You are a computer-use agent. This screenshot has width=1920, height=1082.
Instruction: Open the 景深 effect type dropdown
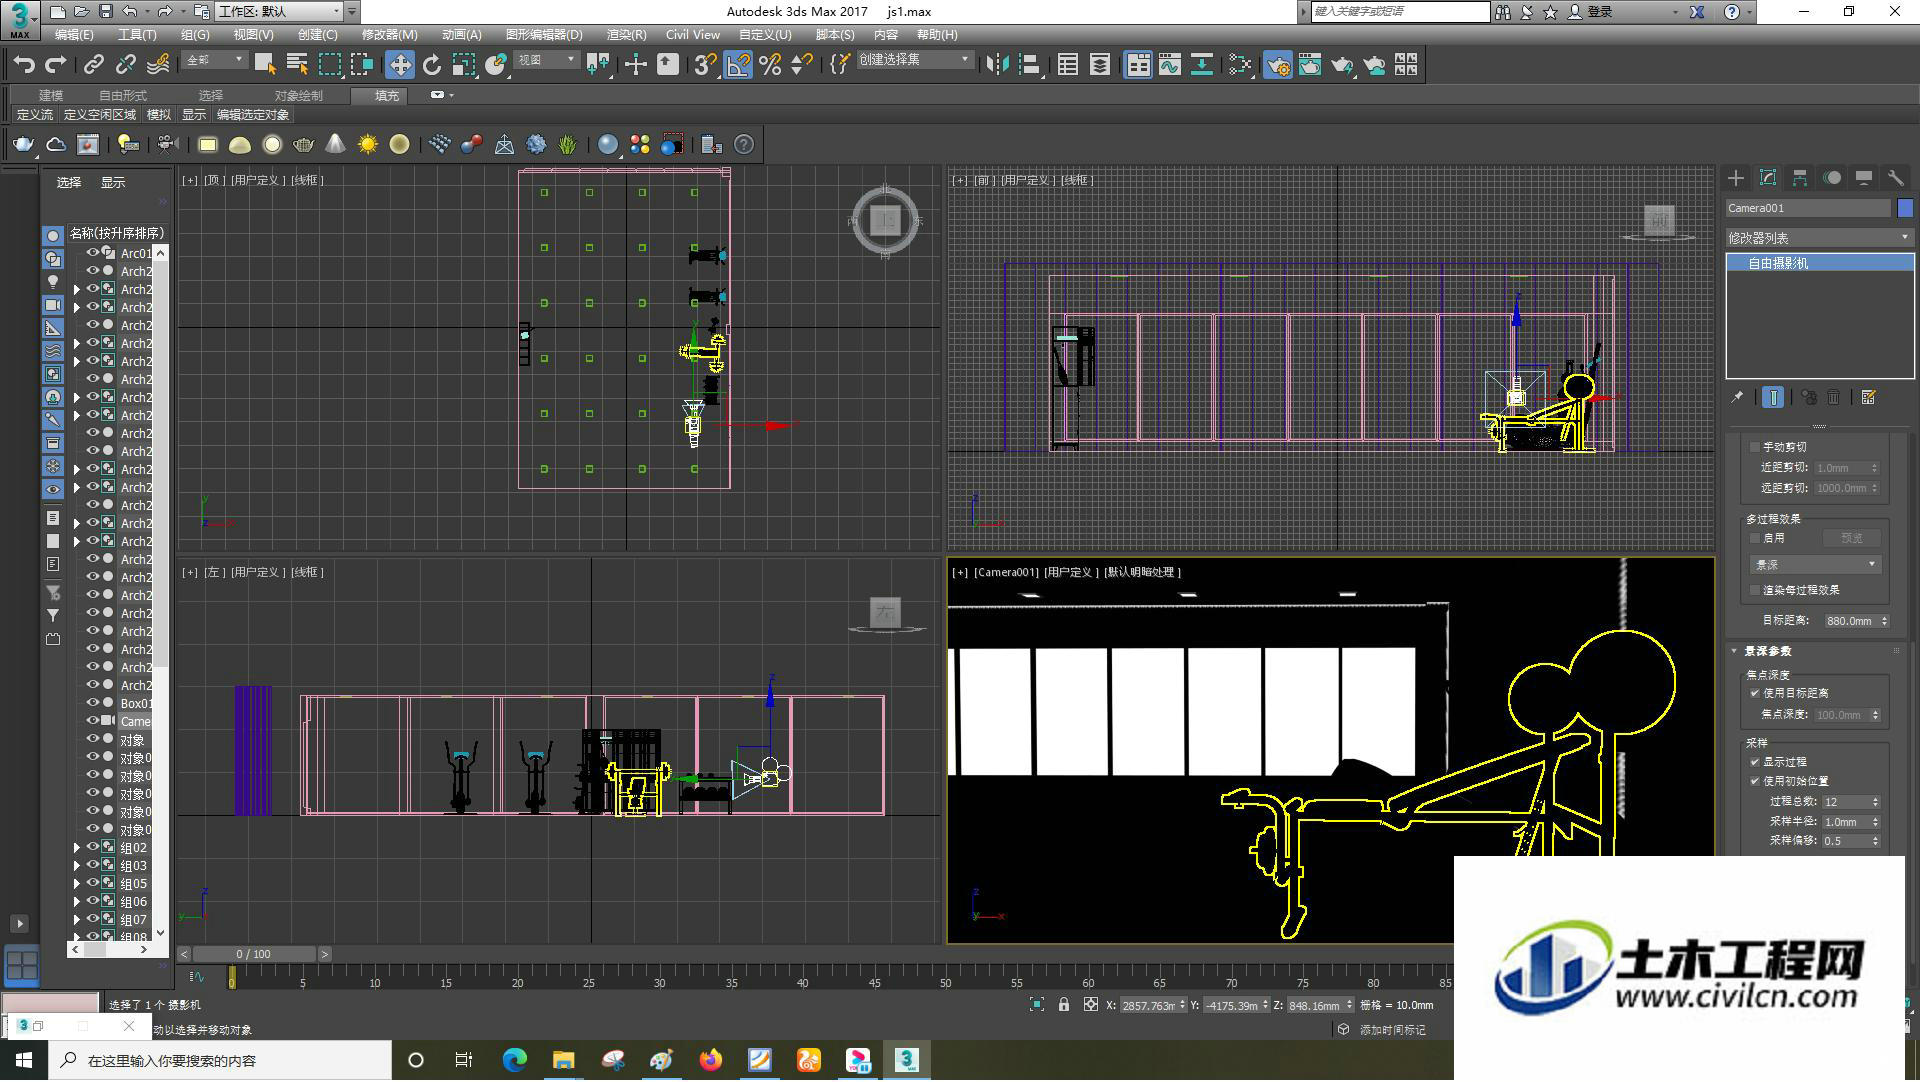click(x=1815, y=565)
